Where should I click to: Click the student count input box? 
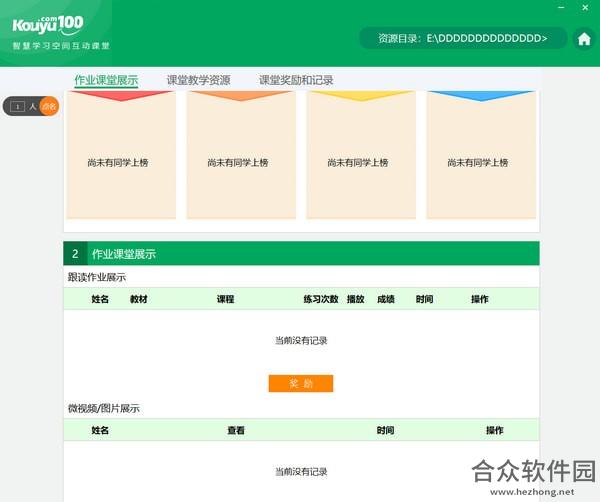pos(18,106)
